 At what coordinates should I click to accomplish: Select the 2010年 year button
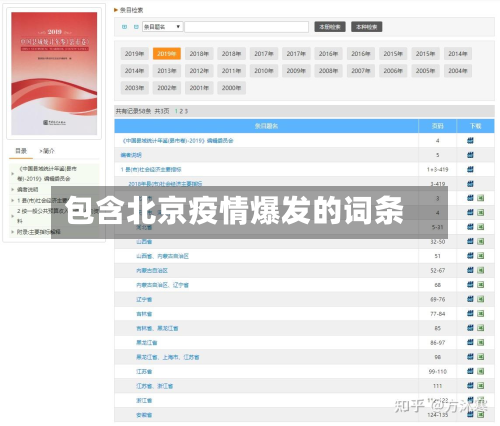264,71
